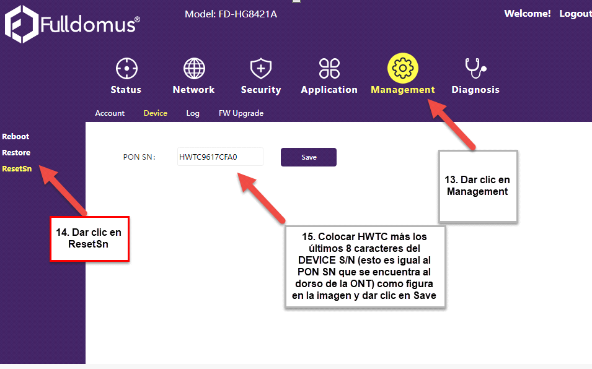The image size is (592, 369).
Task: Click the Save button
Action: tap(308, 157)
